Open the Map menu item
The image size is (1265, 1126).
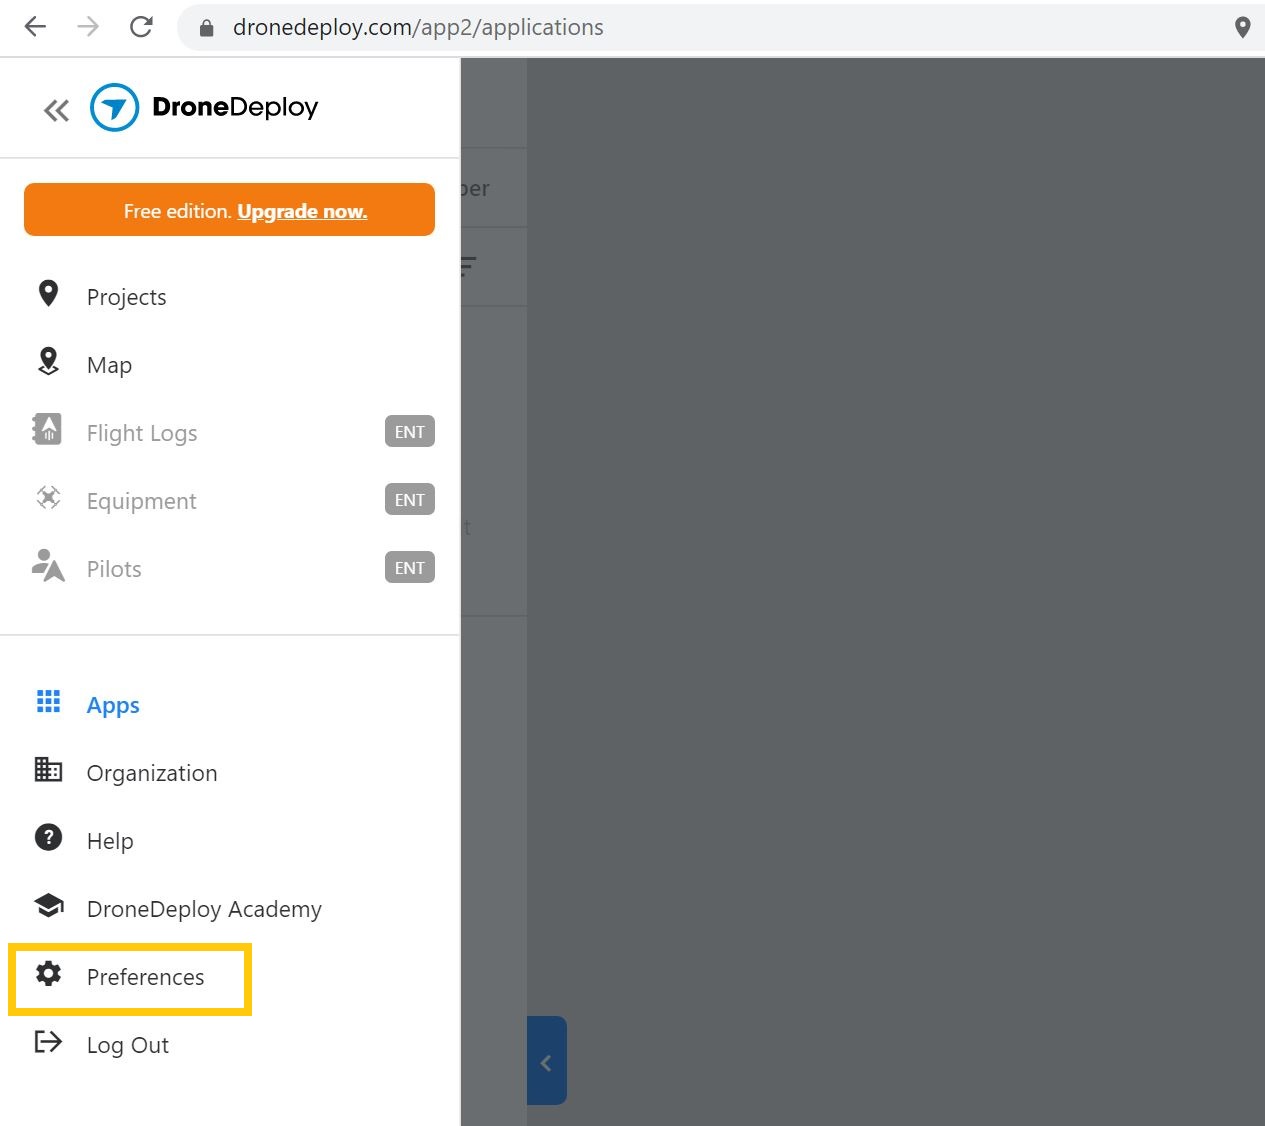109,365
